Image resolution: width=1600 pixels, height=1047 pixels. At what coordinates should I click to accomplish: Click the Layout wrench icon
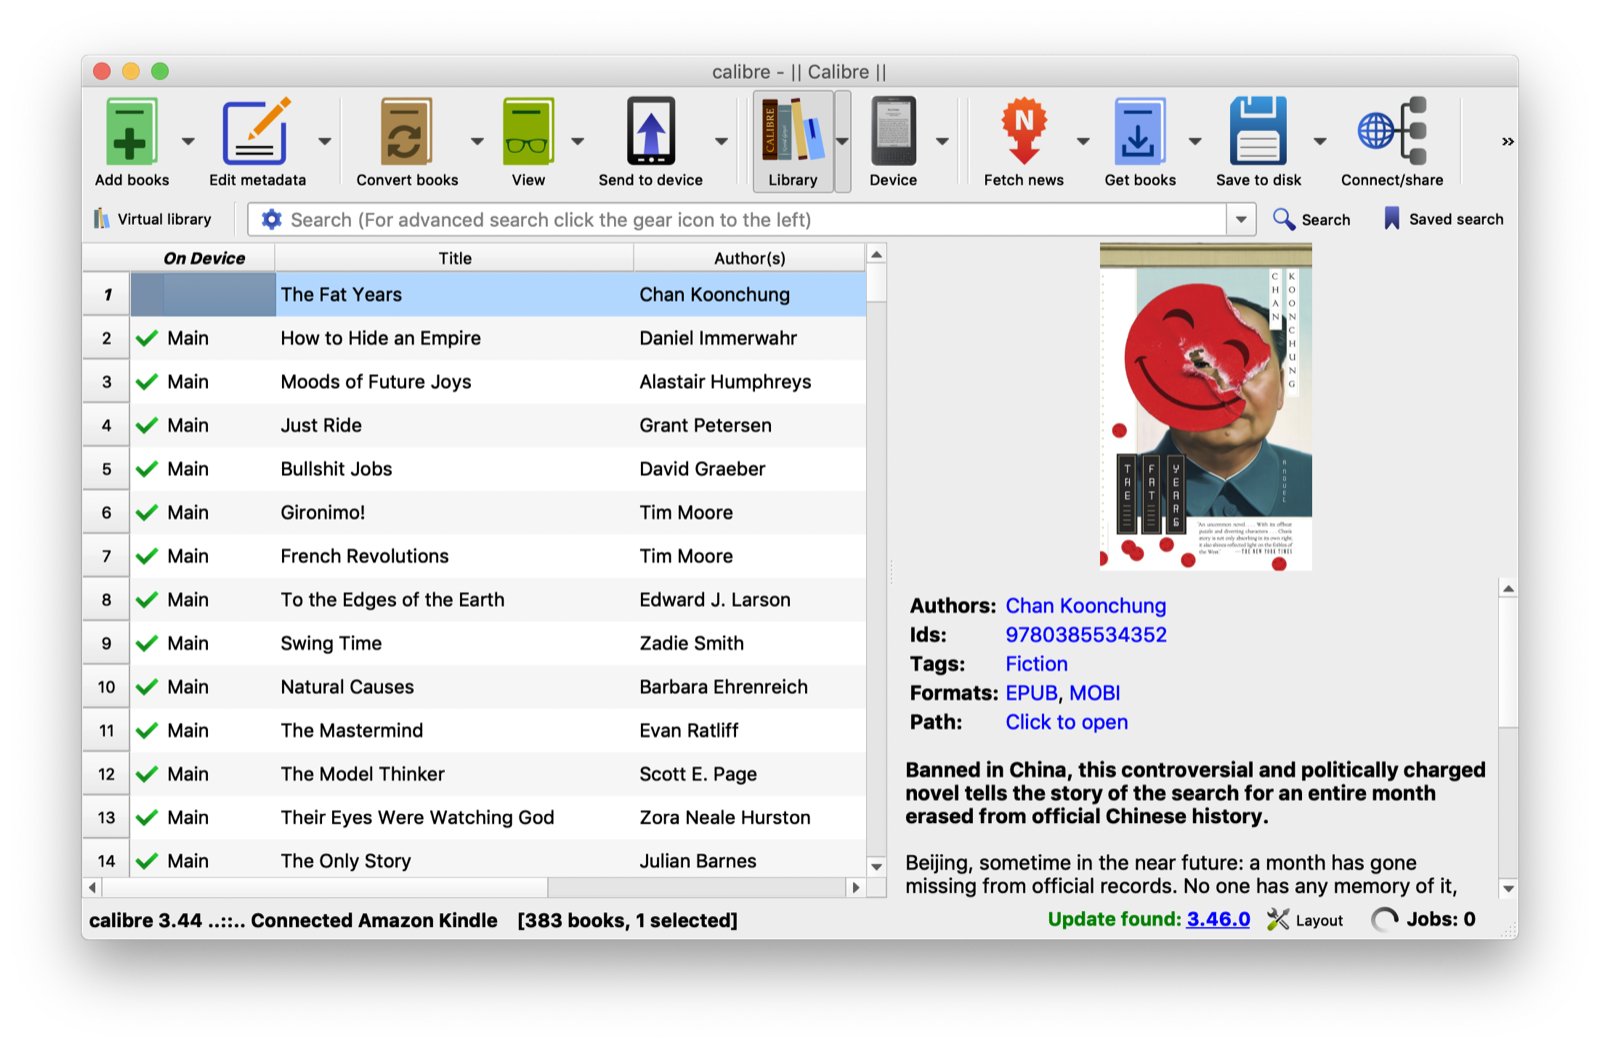1277,919
